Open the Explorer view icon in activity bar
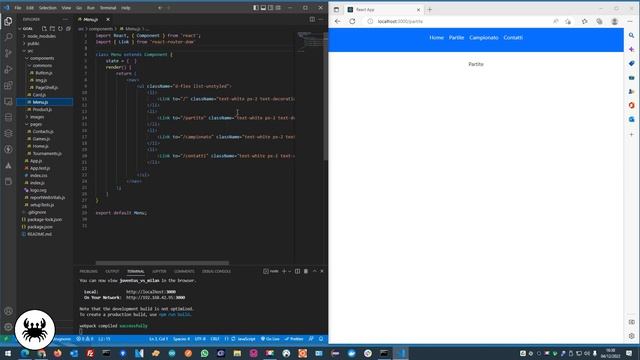 click(8, 21)
